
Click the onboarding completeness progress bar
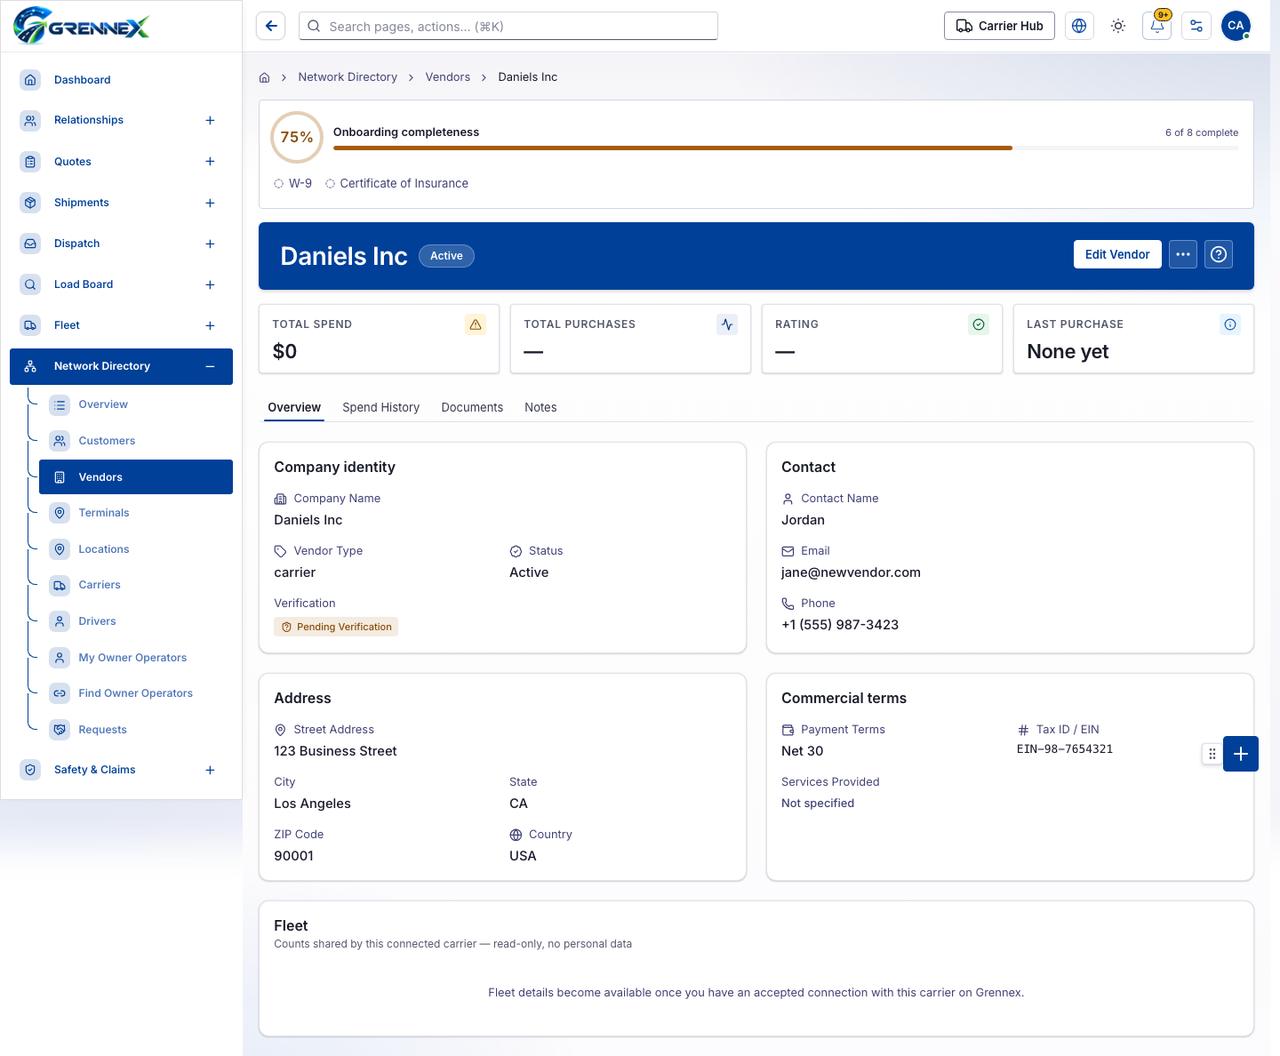coord(785,148)
